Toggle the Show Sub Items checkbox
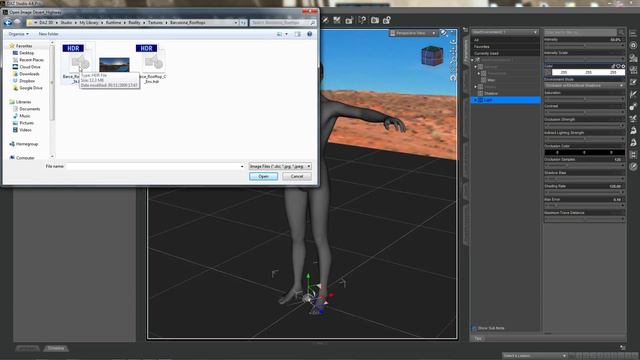The height and width of the screenshot is (360, 640). point(474,328)
